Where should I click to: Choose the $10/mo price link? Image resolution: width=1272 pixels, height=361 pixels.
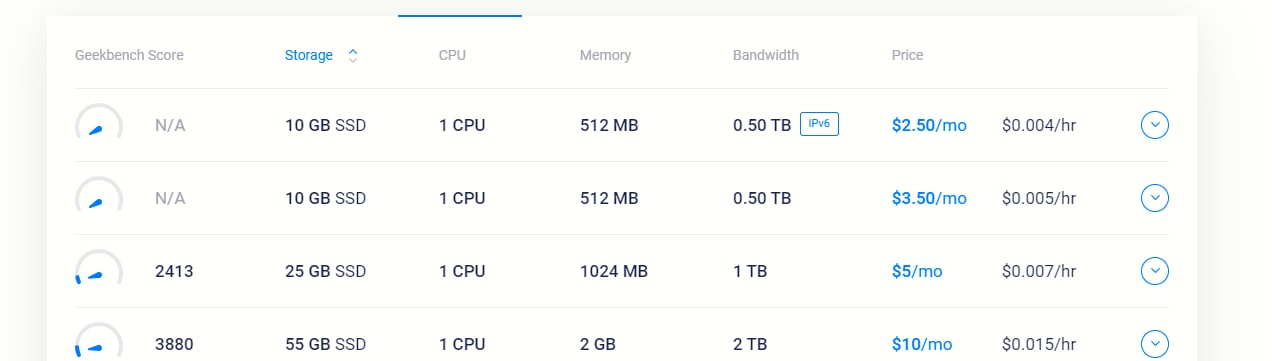[x=921, y=344]
